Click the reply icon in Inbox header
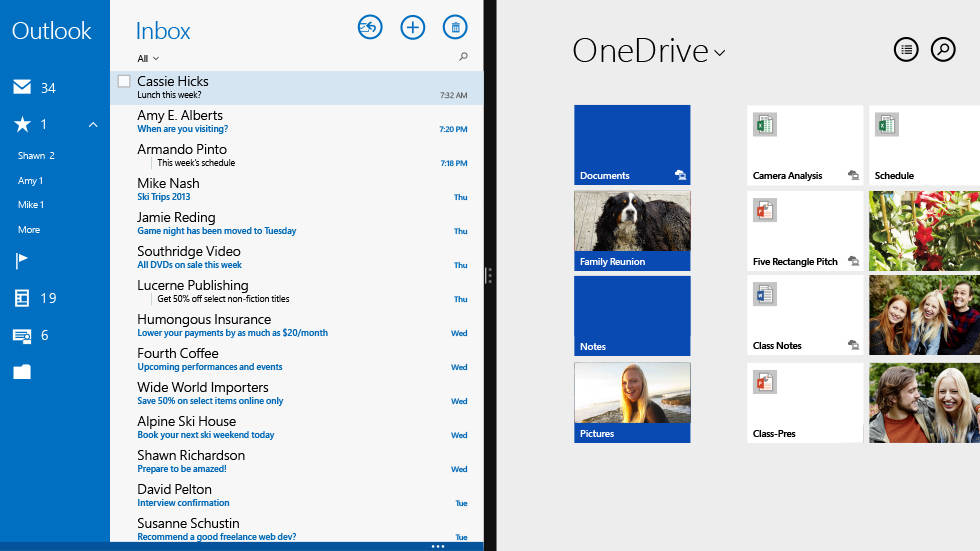980x551 pixels. tap(370, 27)
